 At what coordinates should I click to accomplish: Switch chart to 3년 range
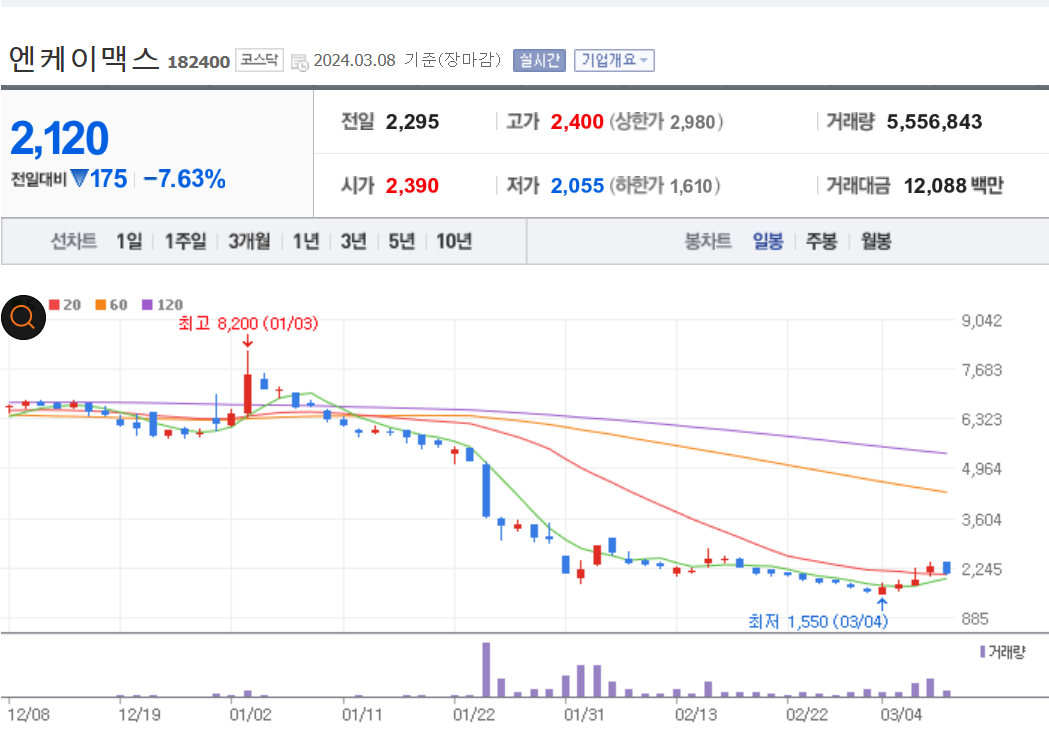353,241
